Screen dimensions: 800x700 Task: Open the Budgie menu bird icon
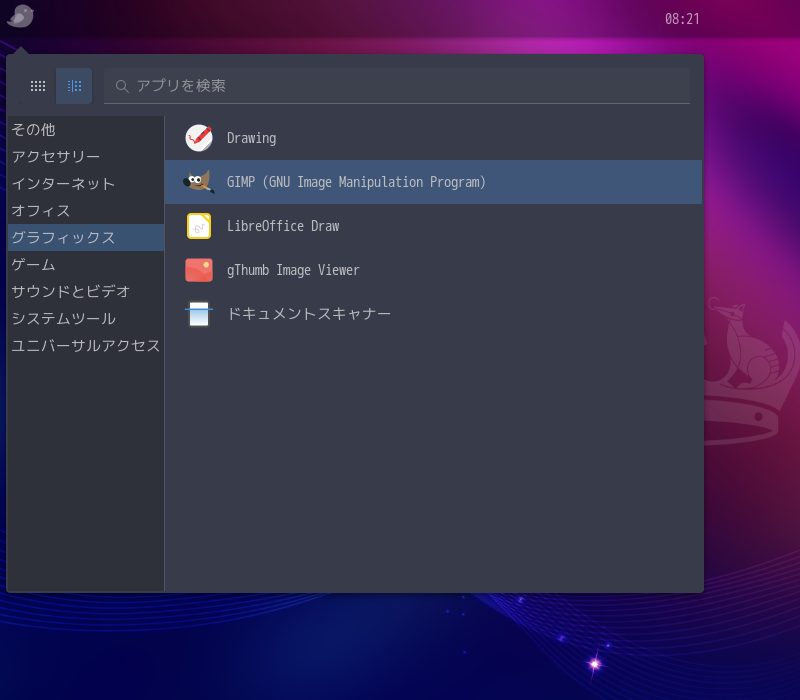20,16
